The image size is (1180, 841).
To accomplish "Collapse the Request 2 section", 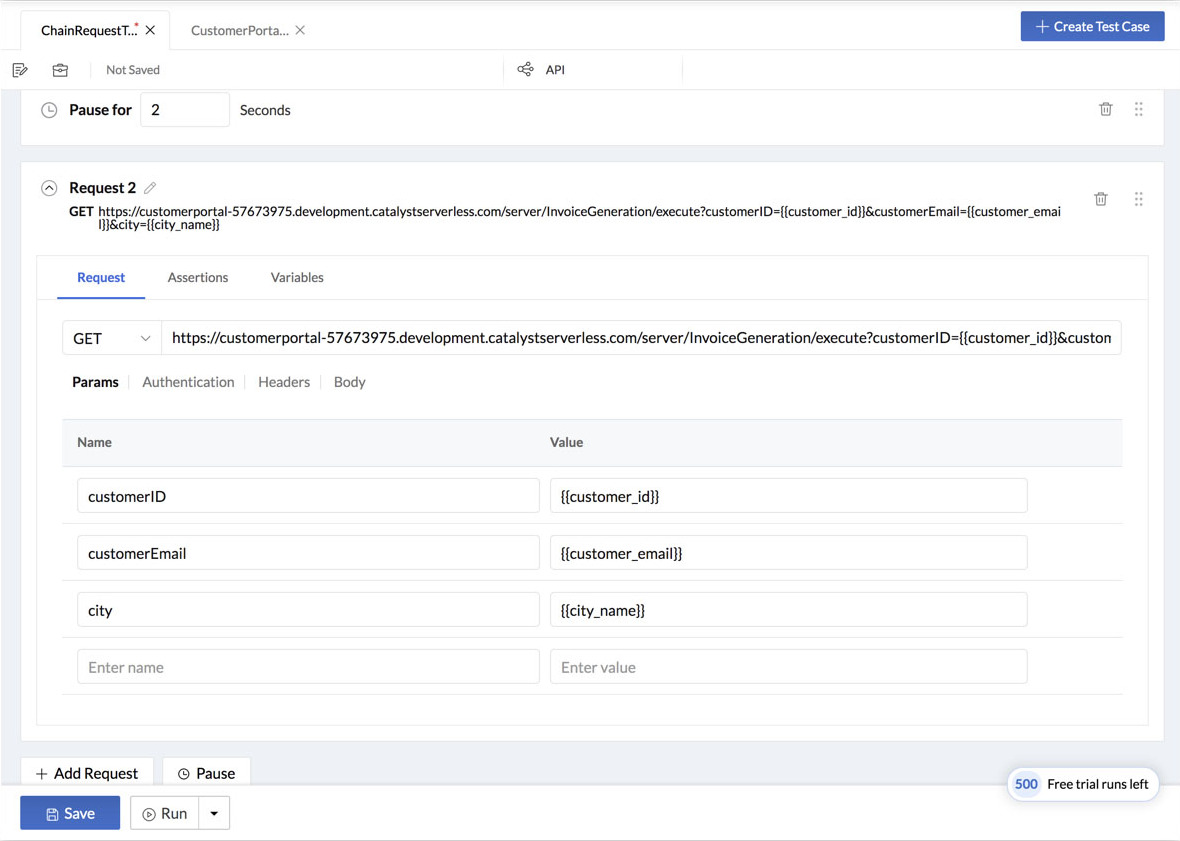I will click(x=49, y=188).
